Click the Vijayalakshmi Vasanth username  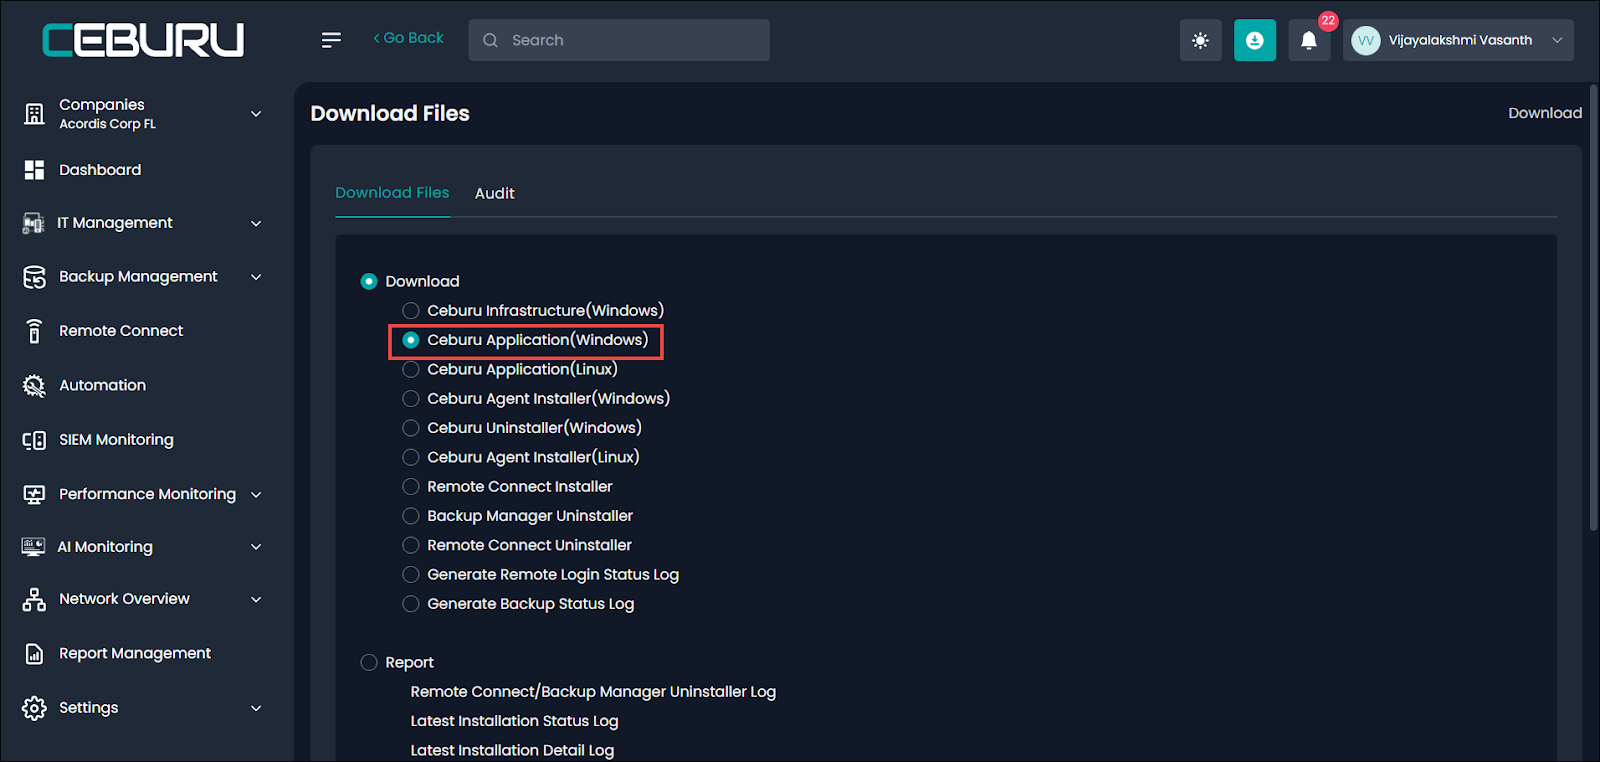point(1460,40)
